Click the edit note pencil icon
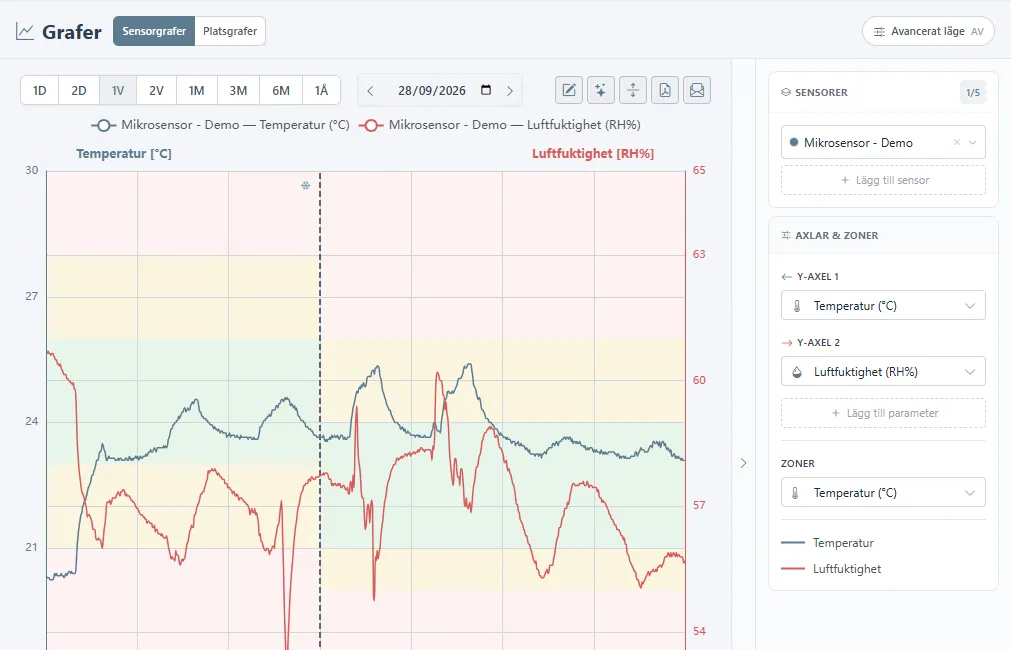 569,90
